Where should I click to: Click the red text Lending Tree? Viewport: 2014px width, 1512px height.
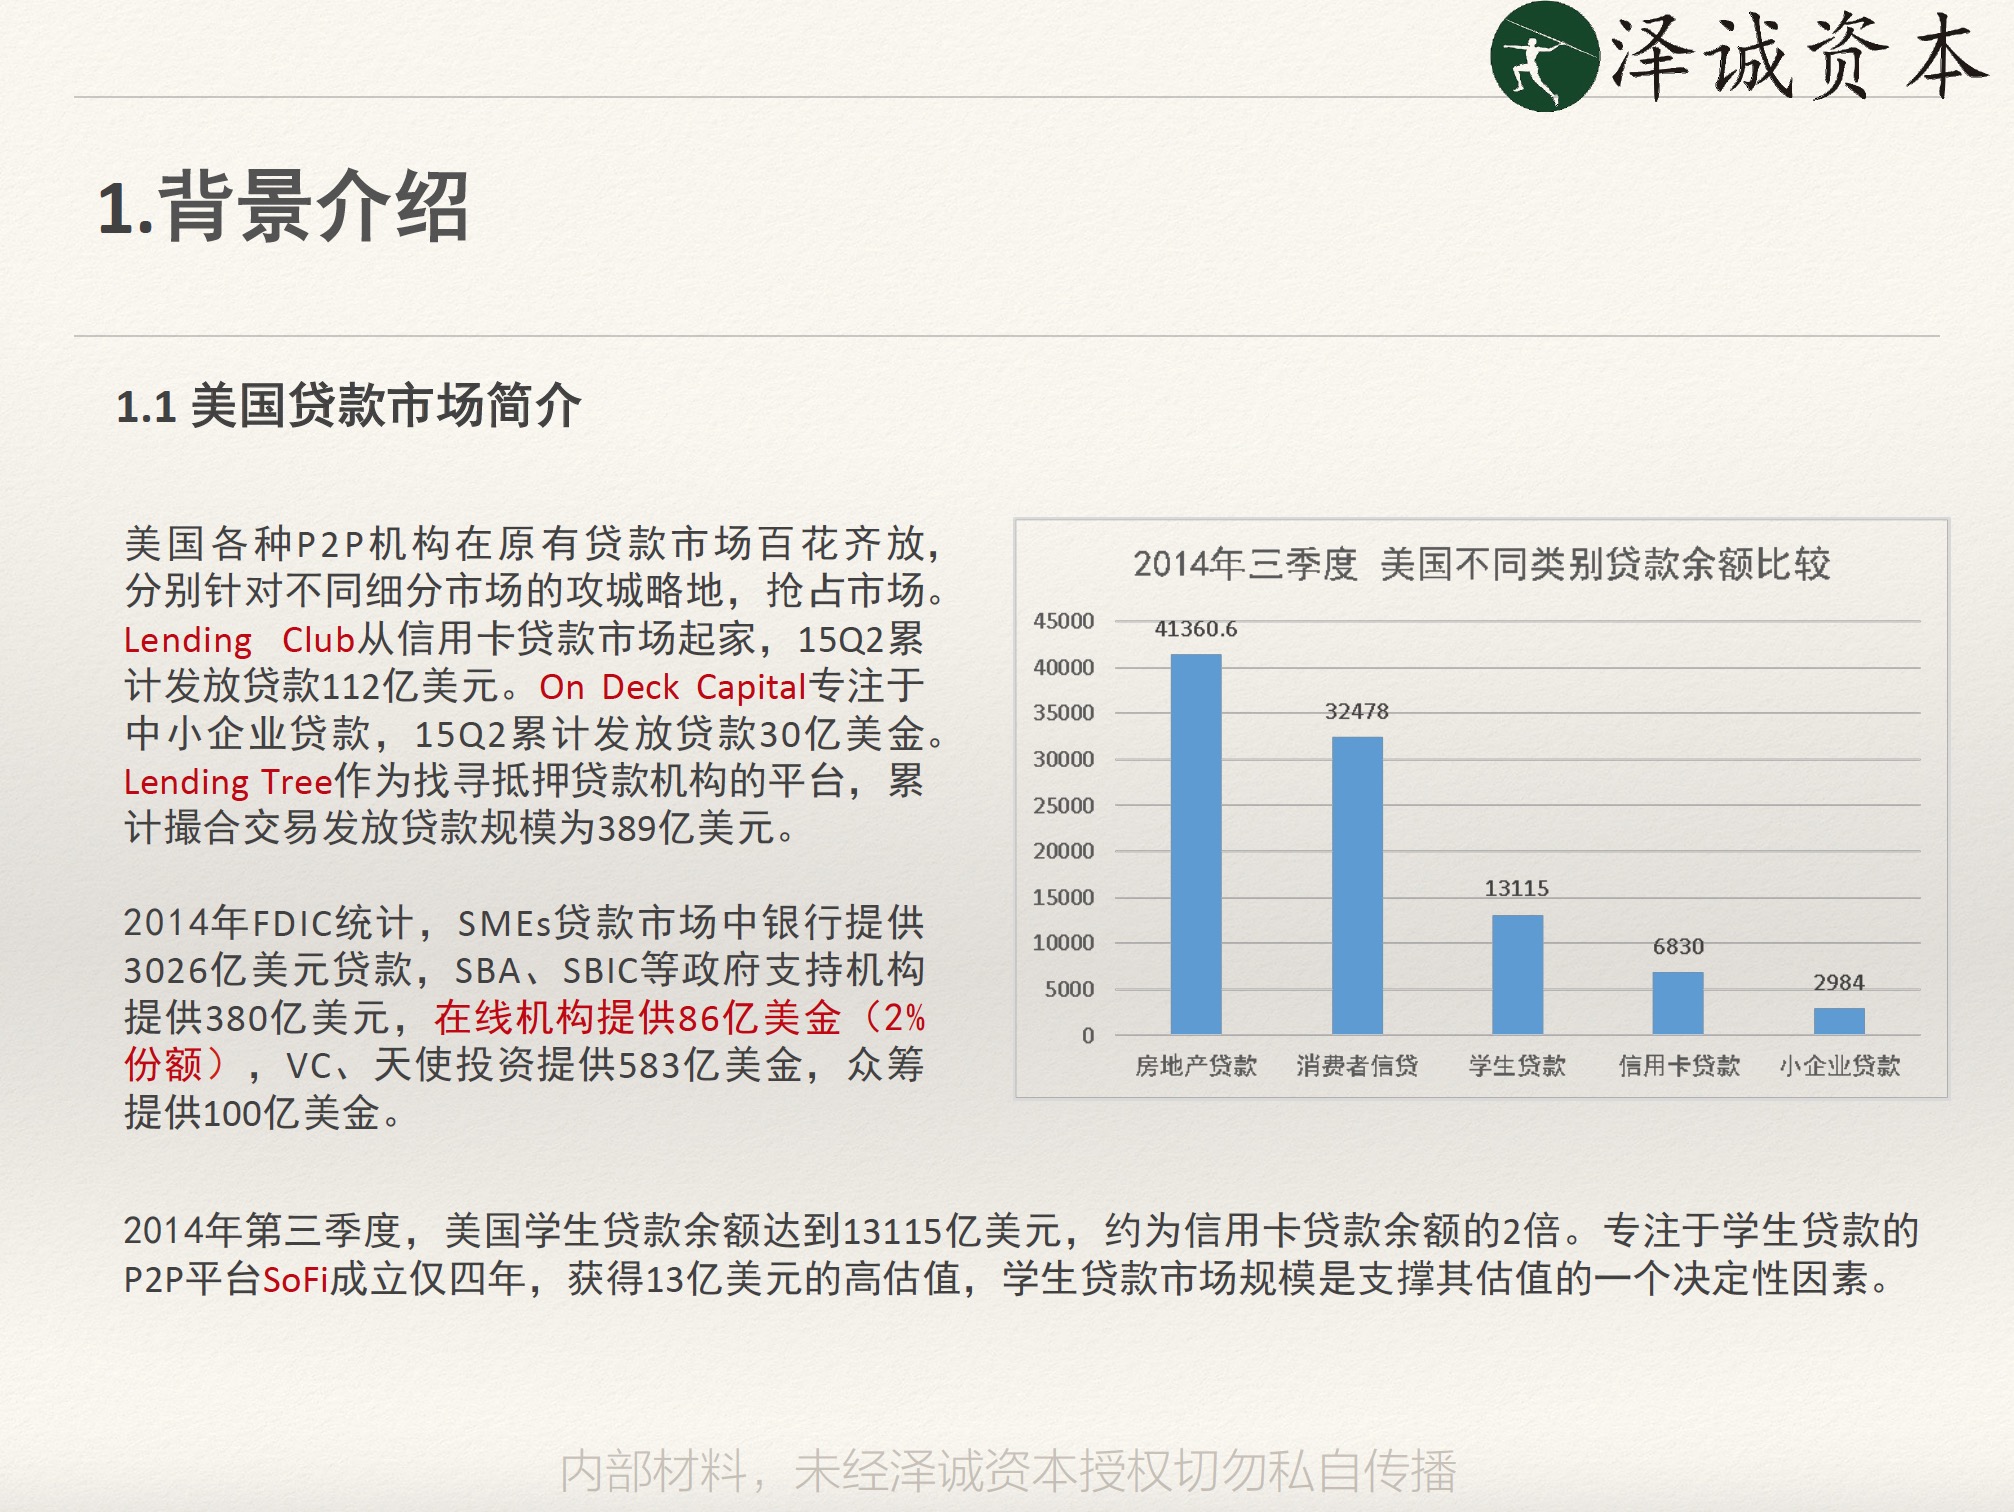tap(228, 781)
